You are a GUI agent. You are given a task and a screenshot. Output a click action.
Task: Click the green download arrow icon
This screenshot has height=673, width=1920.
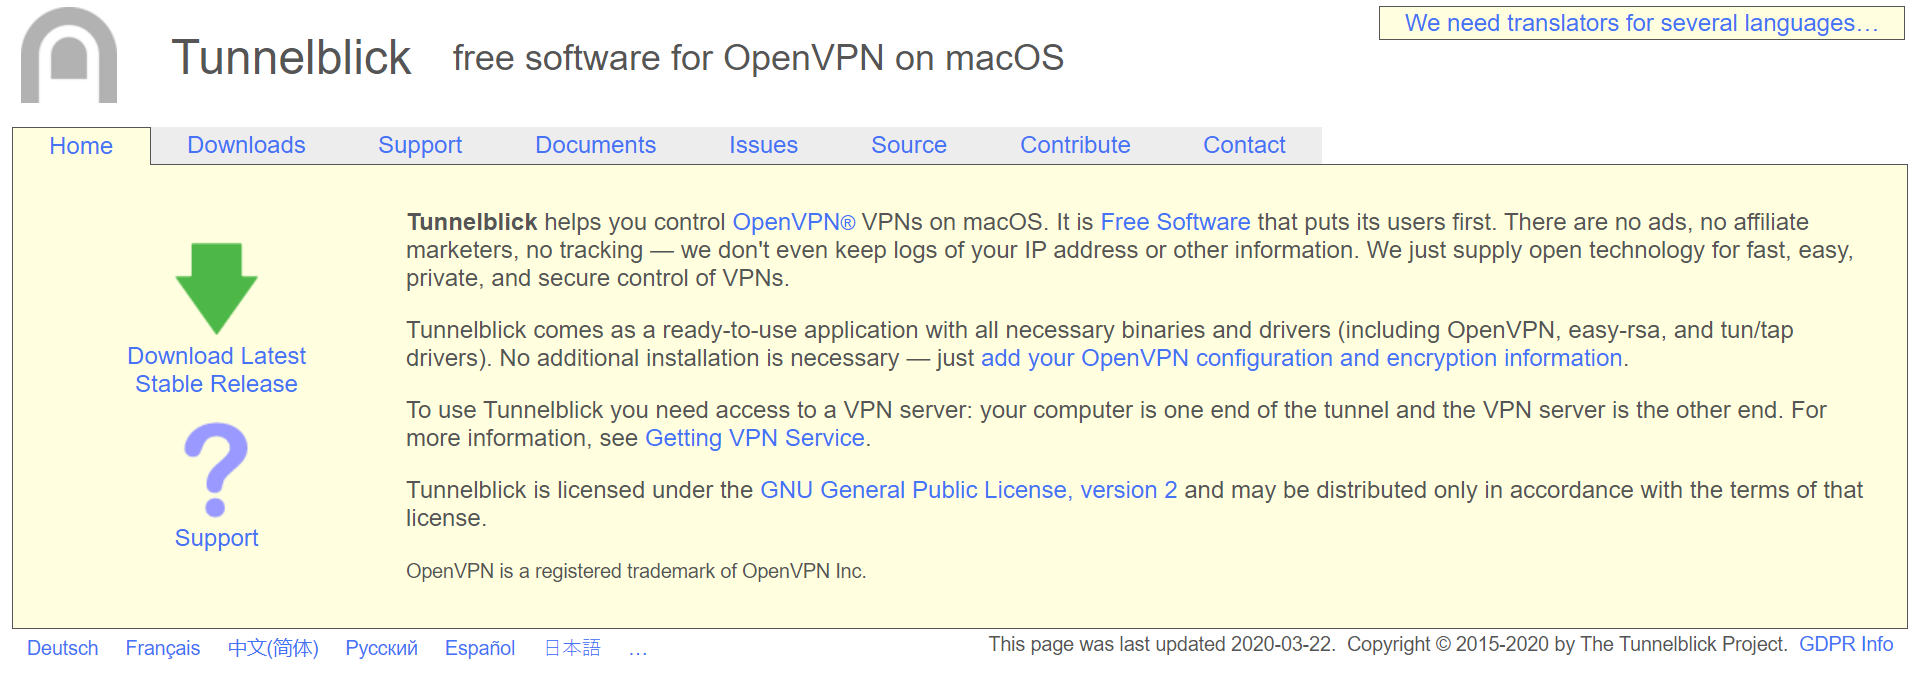tap(216, 287)
